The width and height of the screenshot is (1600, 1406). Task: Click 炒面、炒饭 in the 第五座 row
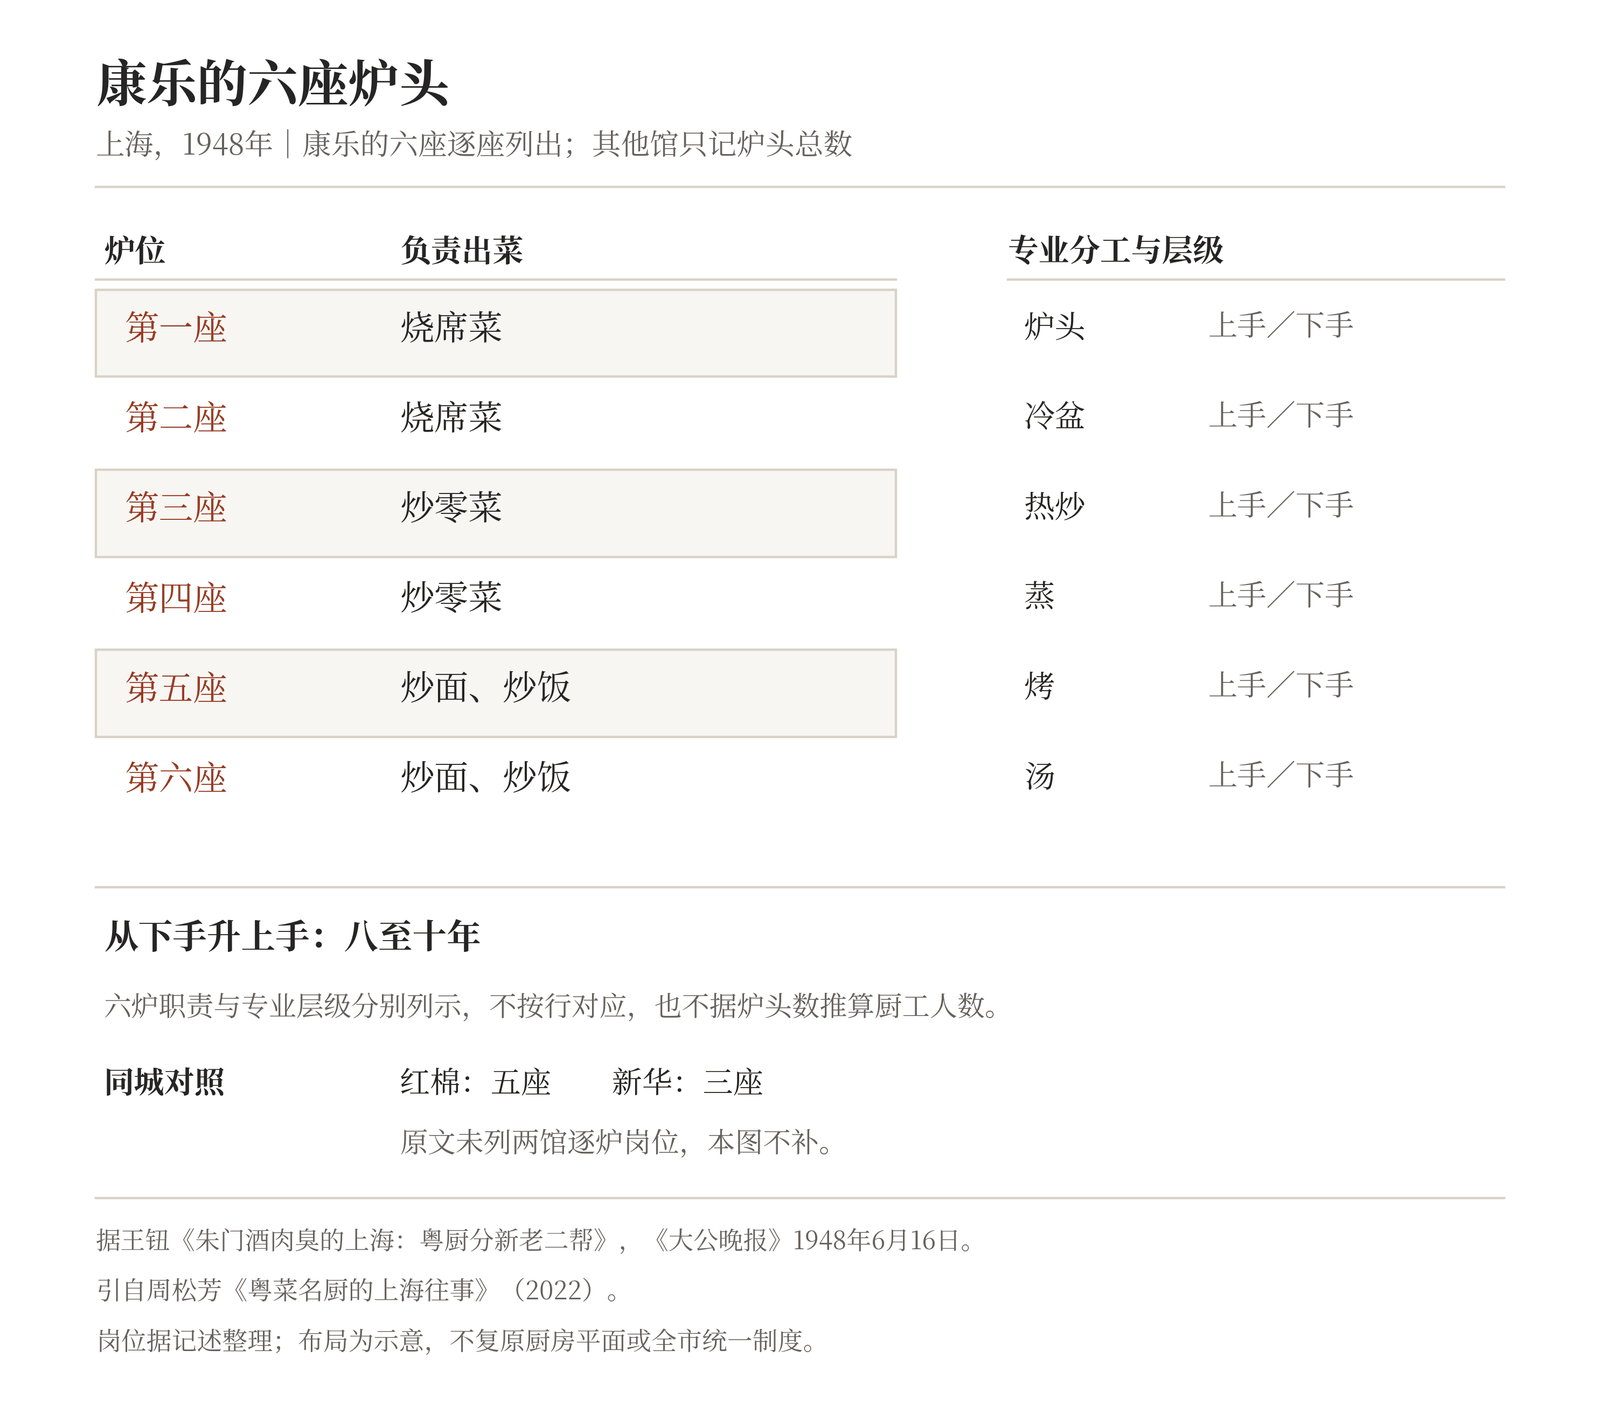tap(485, 688)
